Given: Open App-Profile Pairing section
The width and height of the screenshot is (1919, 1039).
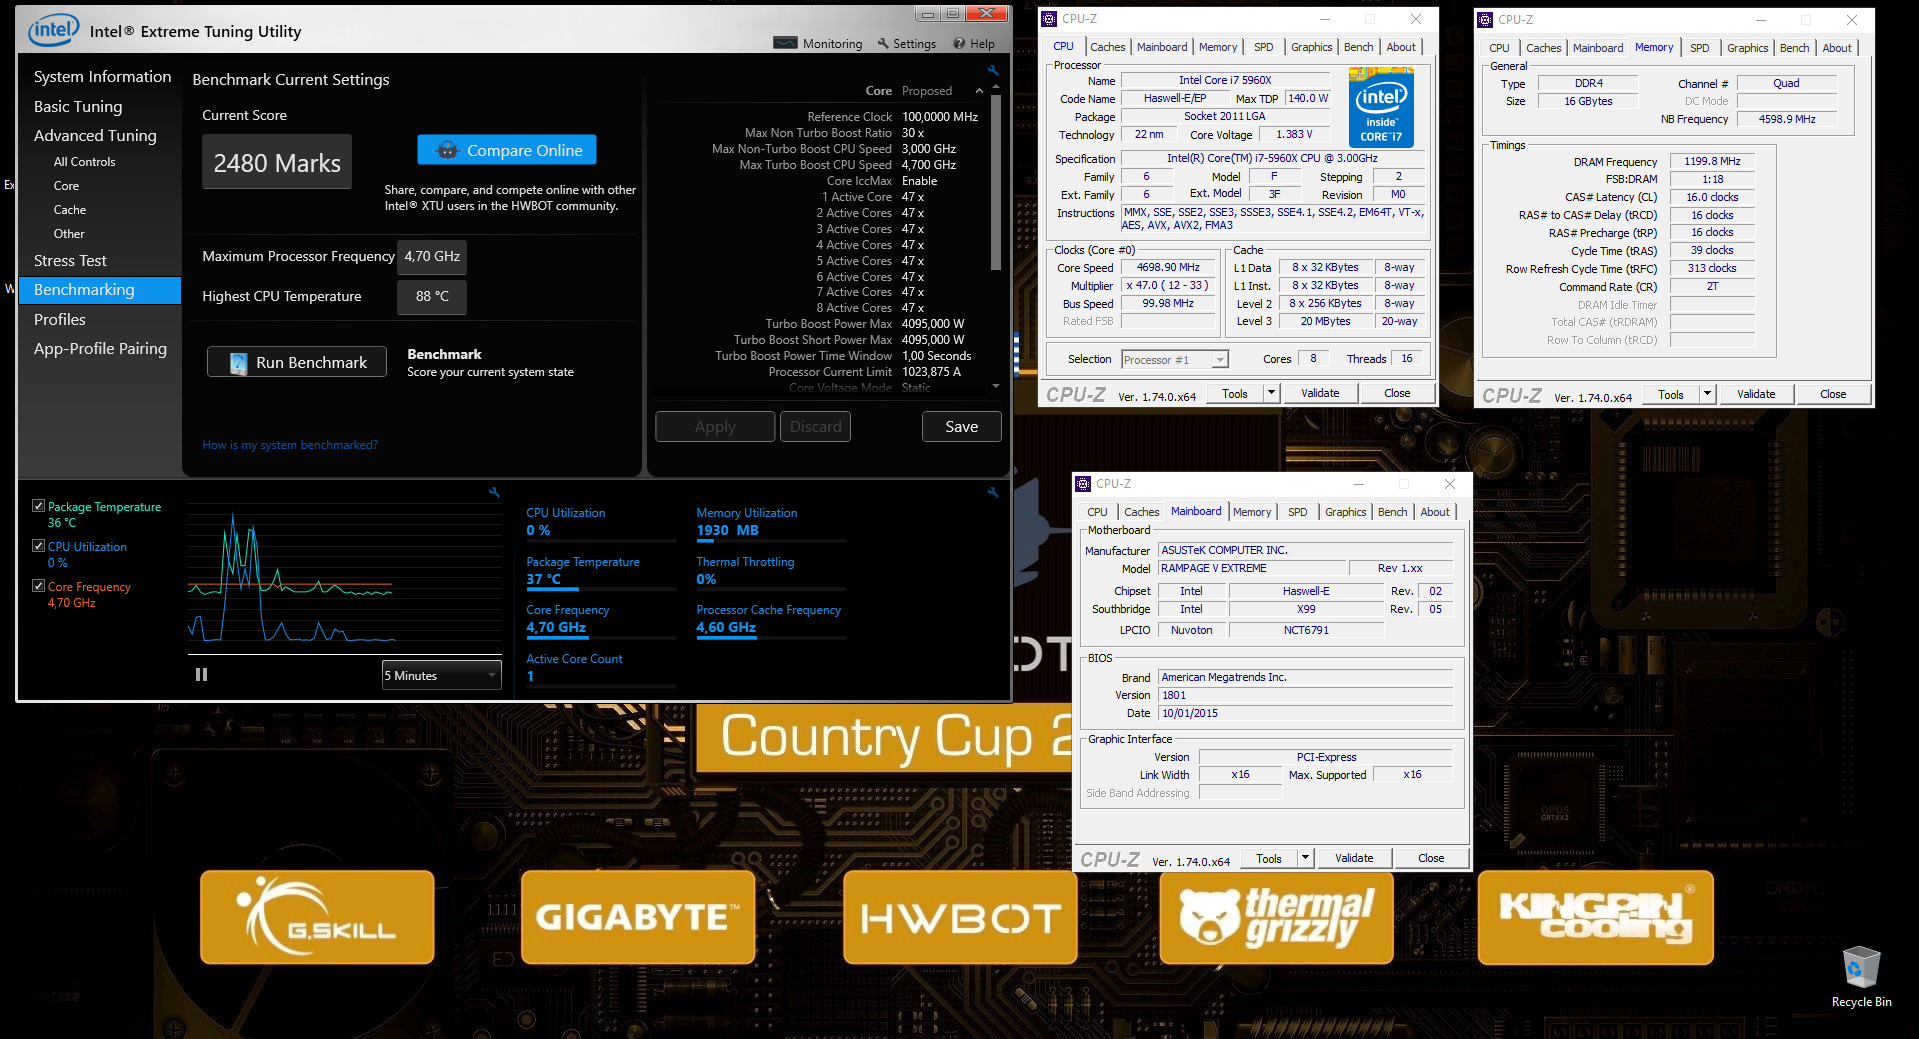Looking at the screenshot, I should [x=100, y=349].
